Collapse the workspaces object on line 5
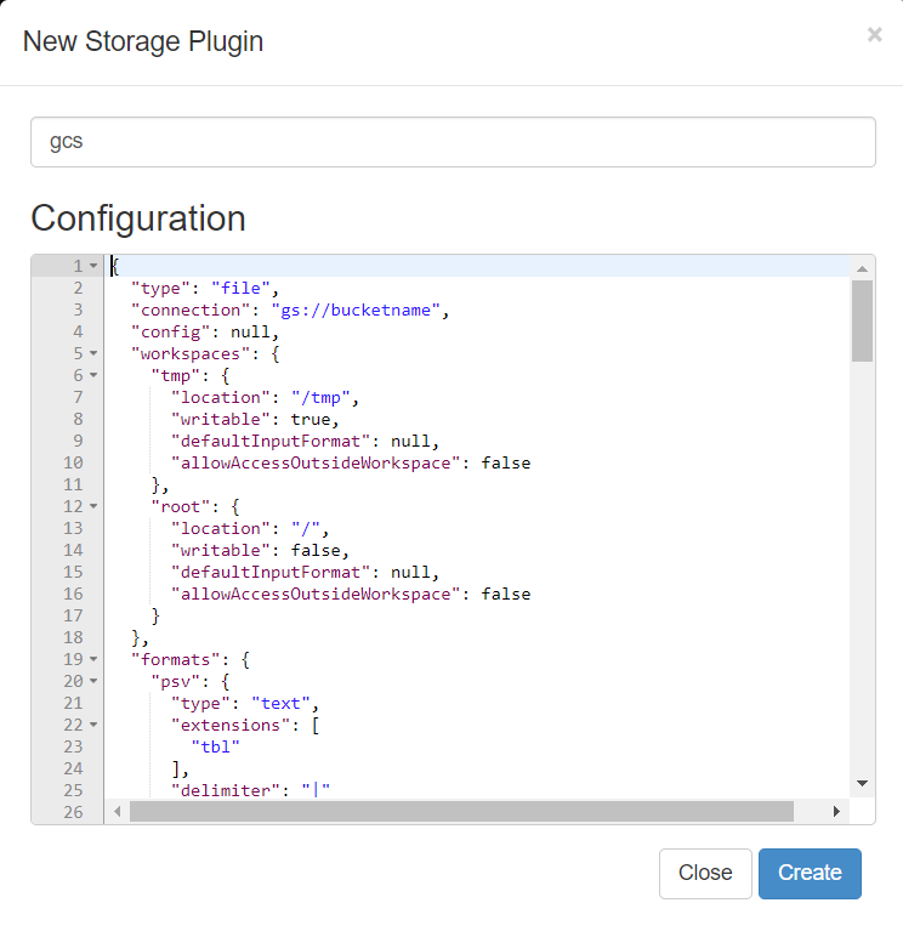This screenshot has height=938, width=904. point(91,353)
